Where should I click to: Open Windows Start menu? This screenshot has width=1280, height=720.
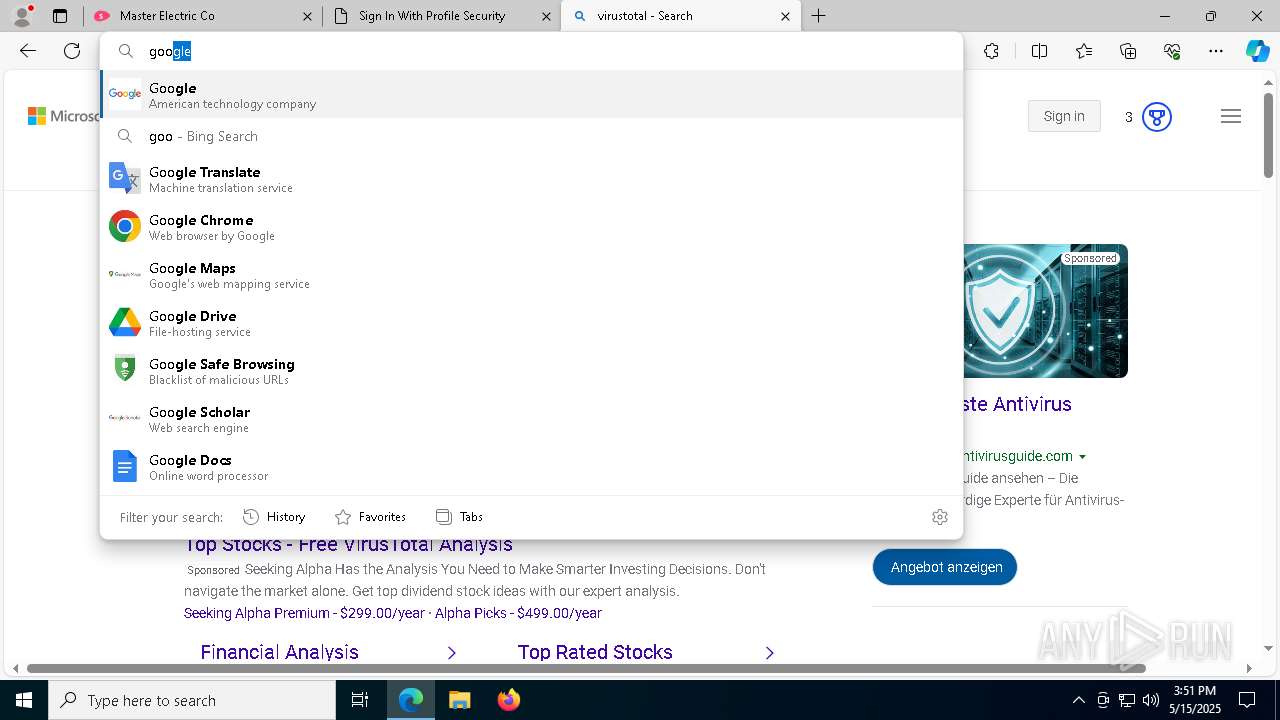24,700
